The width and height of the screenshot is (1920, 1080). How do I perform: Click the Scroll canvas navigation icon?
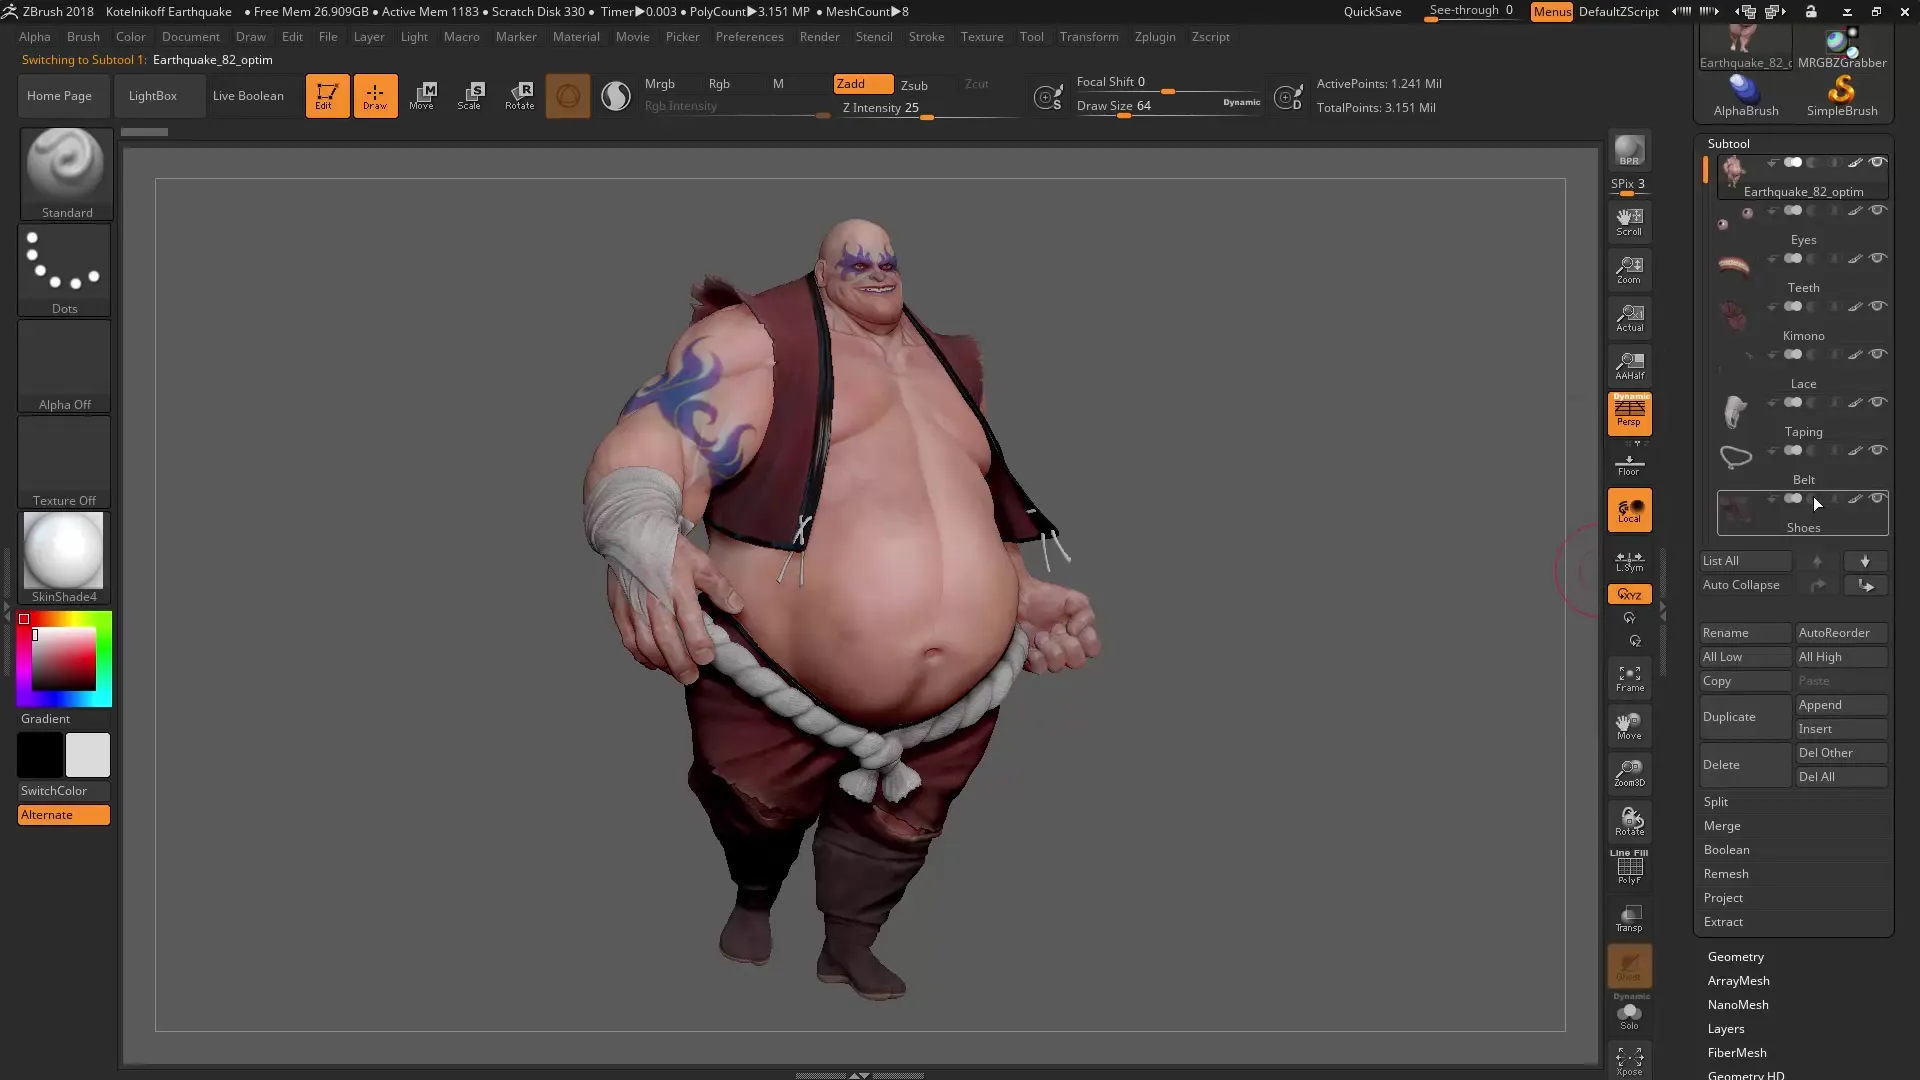[1629, 222]
